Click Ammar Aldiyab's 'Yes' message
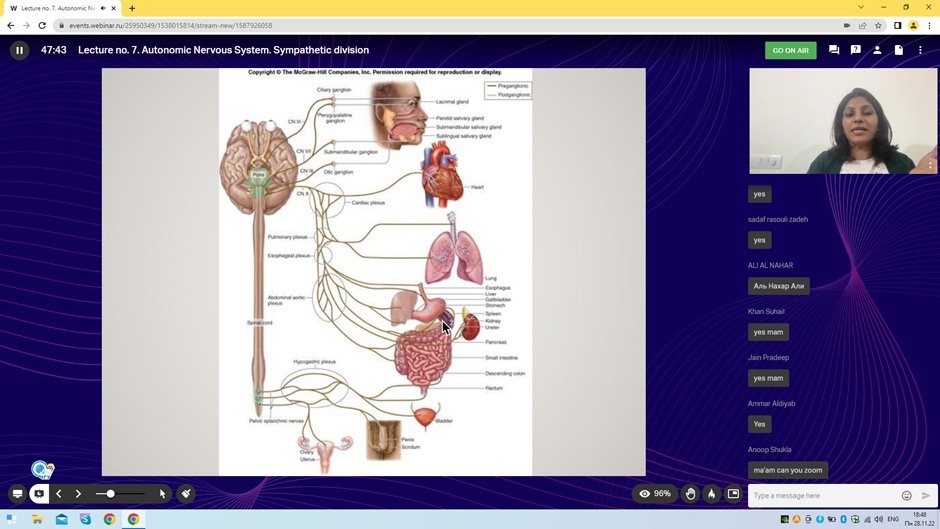 [760, 424]
